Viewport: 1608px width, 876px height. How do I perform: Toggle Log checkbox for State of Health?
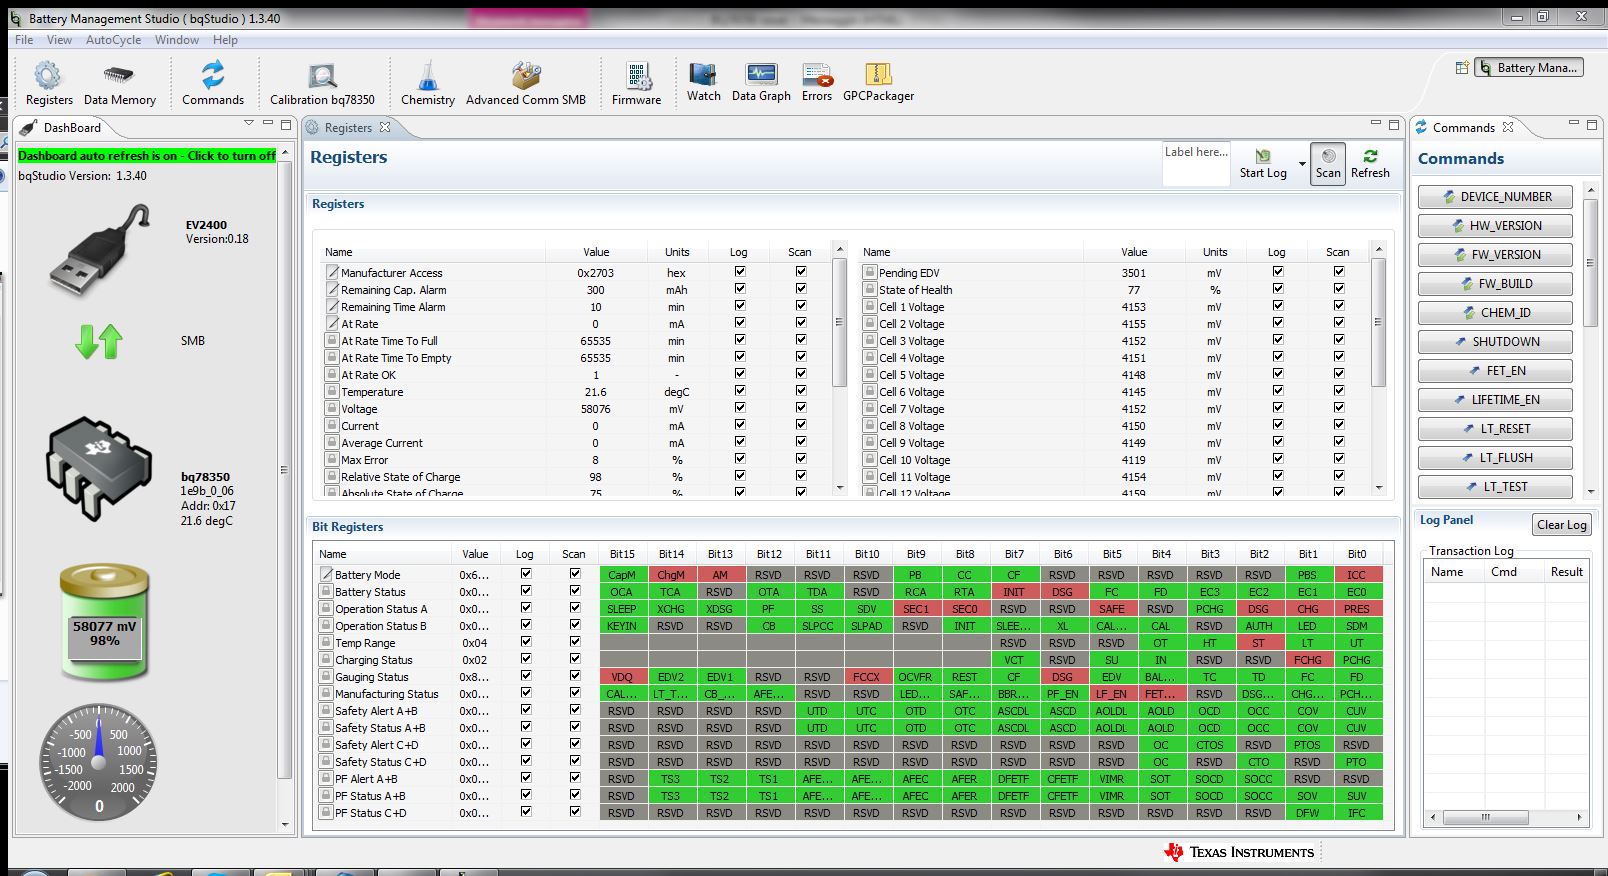pos(1278,289)
